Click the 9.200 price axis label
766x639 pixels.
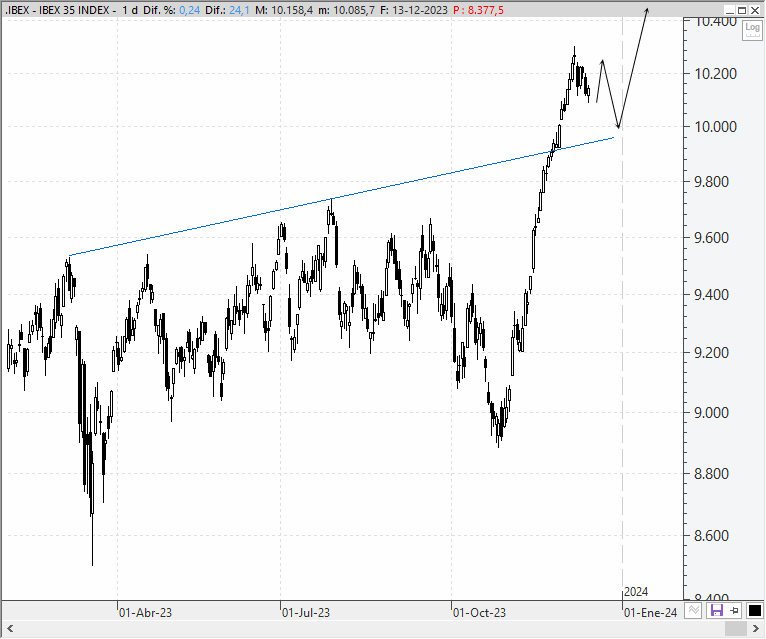pos(711,353)
